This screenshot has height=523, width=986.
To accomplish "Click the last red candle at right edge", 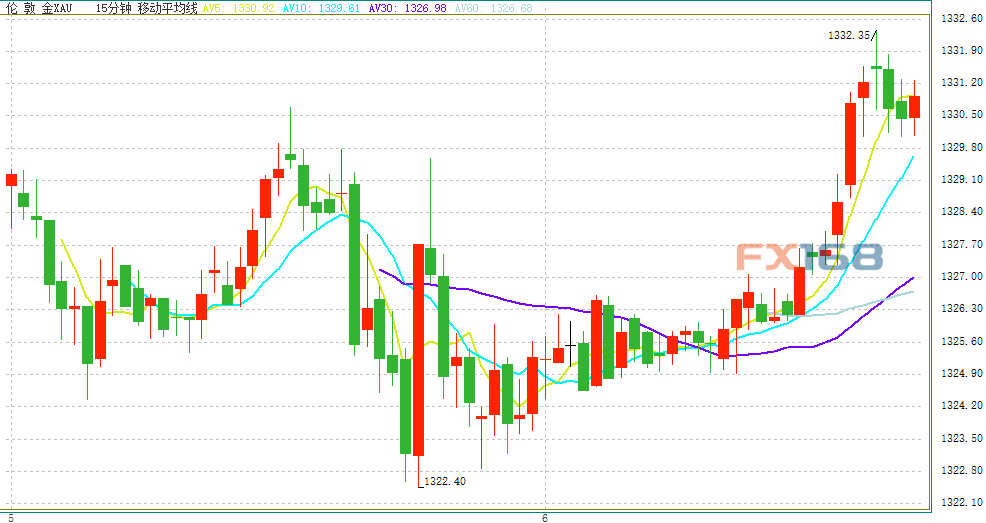I will click(914, 106).
